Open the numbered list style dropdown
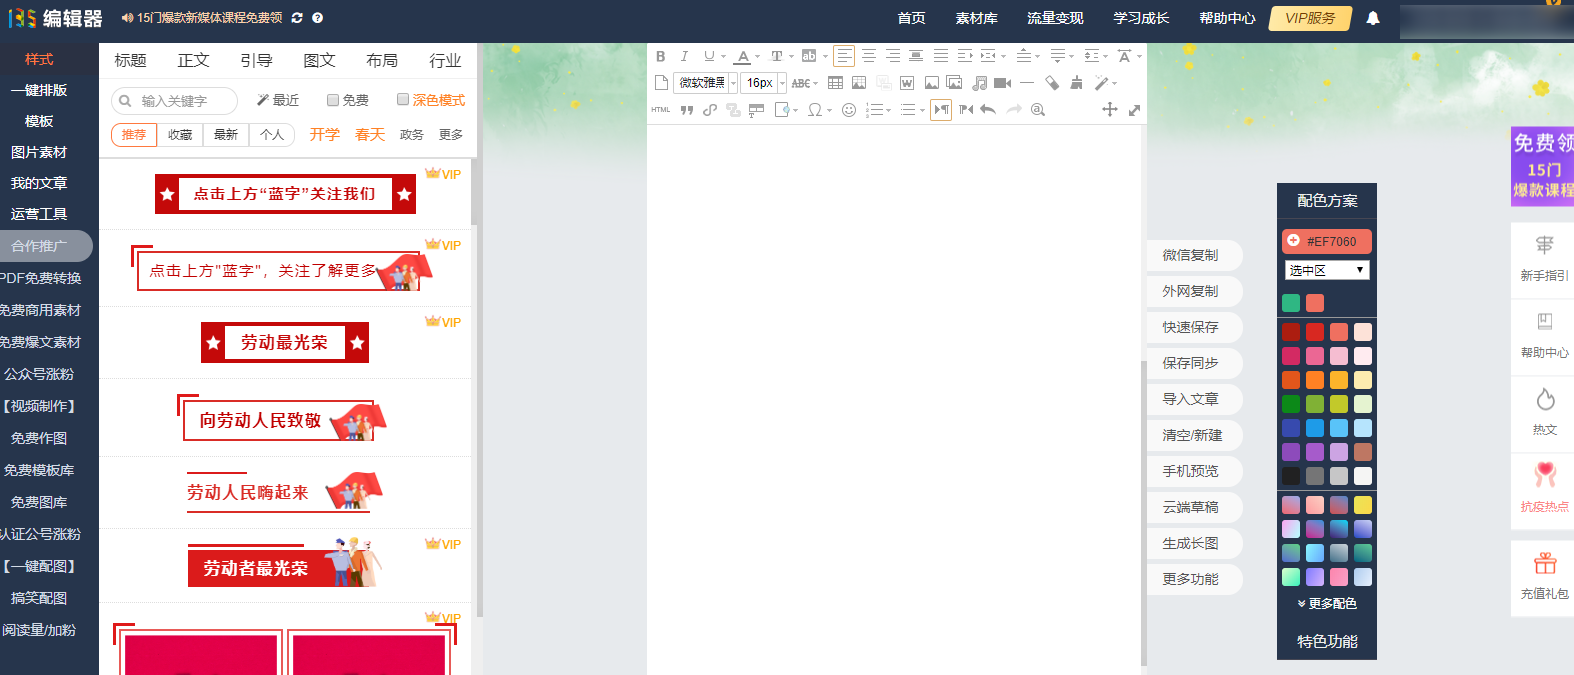 tap(887, 110)
